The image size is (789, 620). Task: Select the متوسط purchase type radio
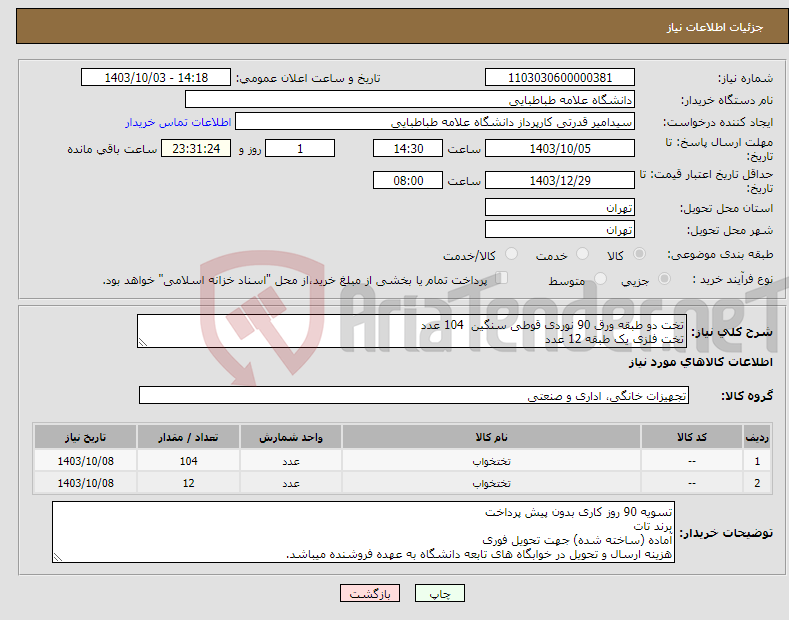[600, 279]
